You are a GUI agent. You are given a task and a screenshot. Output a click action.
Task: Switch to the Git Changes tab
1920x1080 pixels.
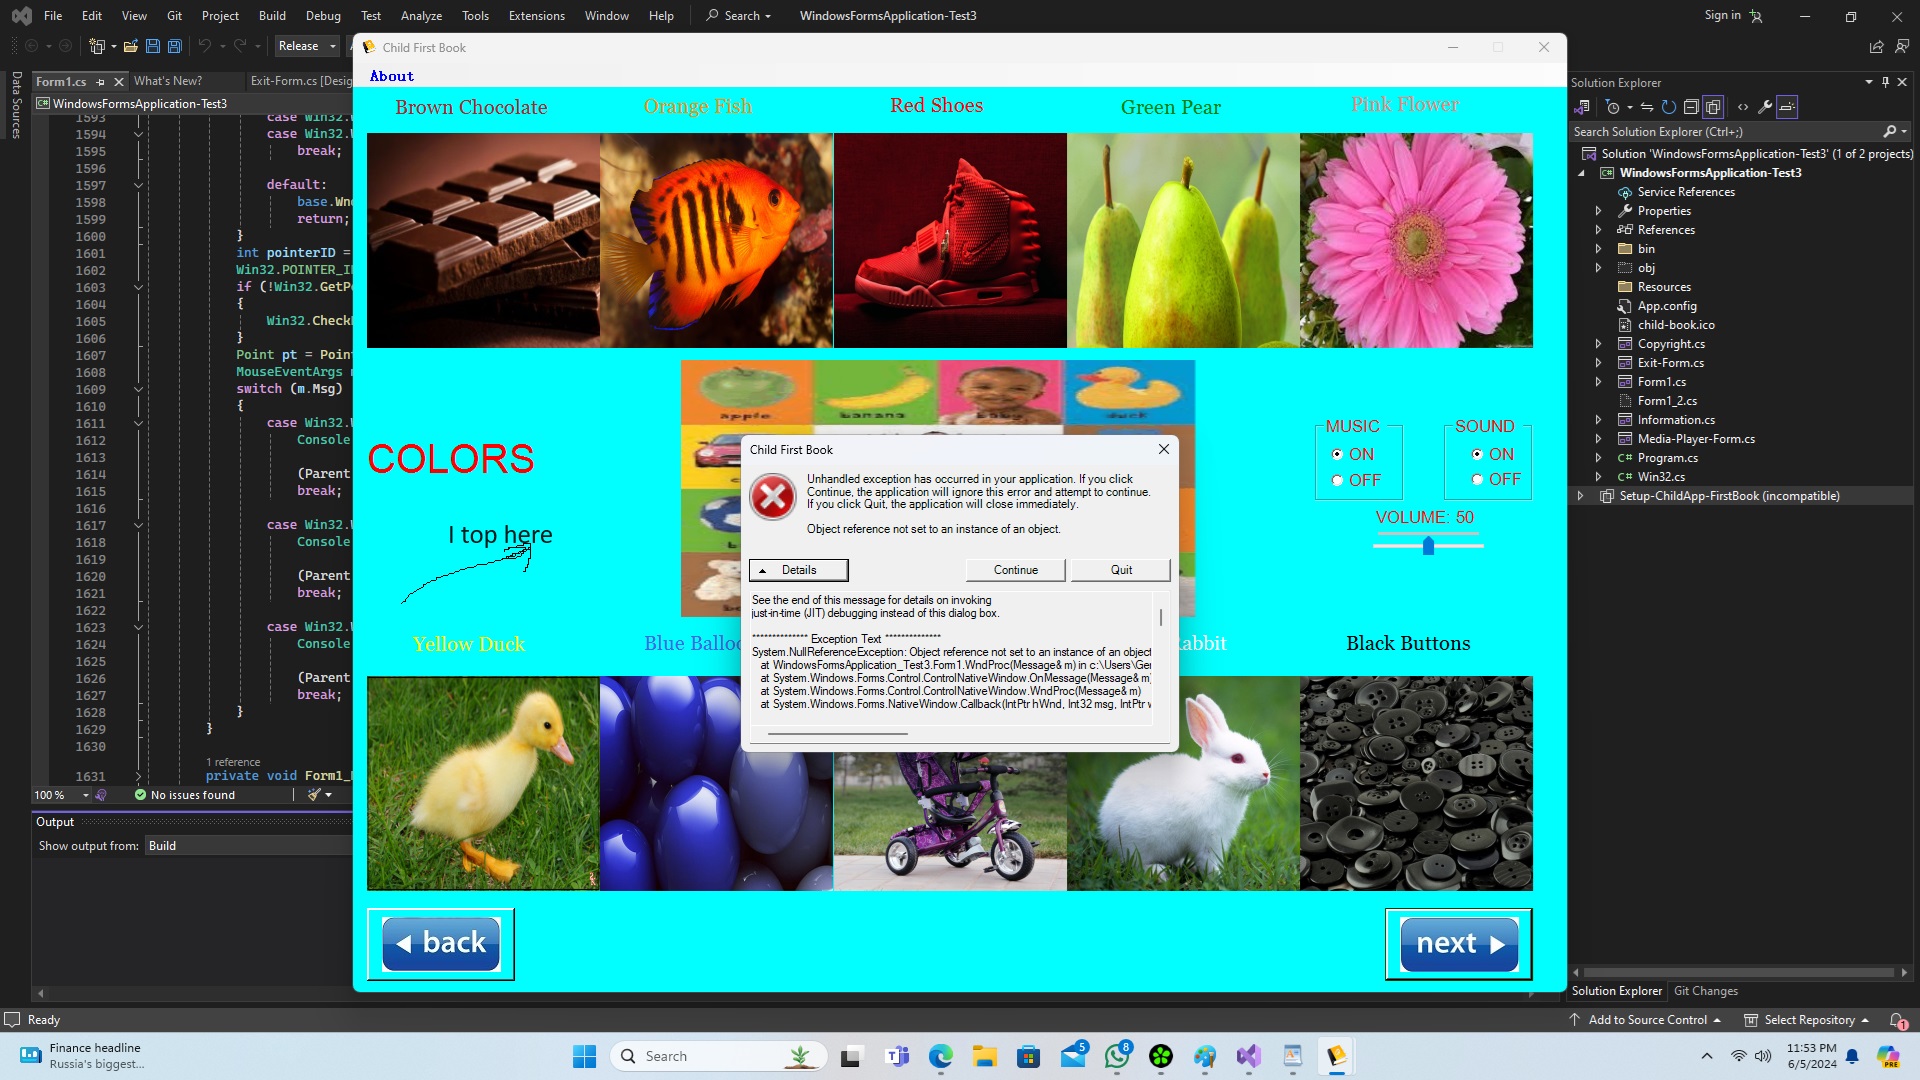[x=1705, y=991]
